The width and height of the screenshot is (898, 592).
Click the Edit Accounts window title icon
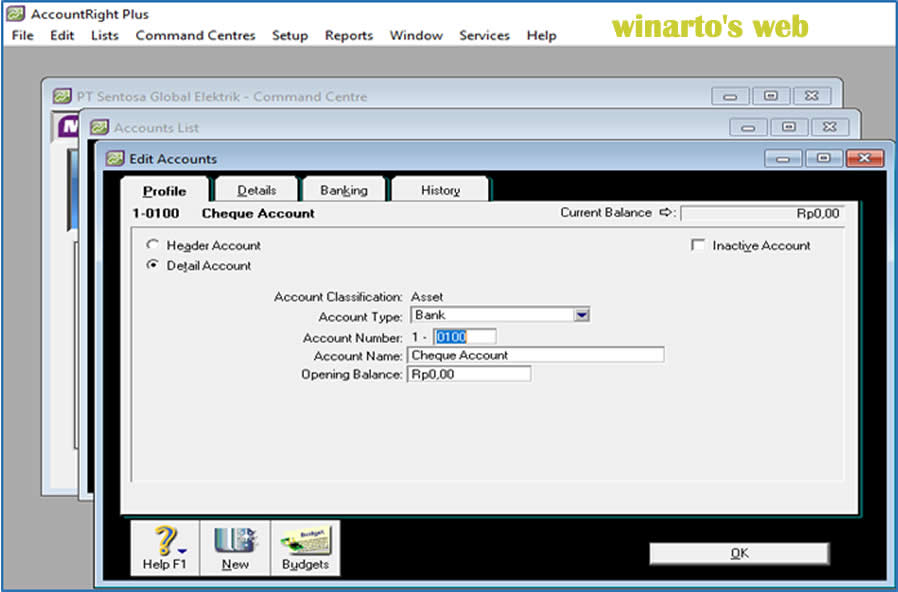115,159
